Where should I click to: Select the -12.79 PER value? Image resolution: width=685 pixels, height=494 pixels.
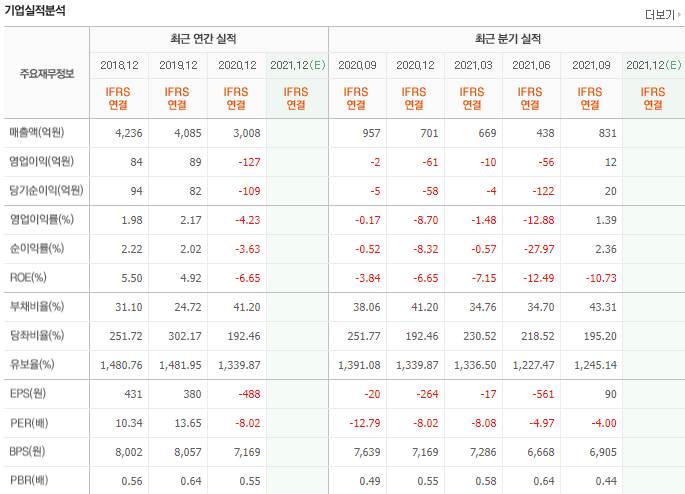point(365,423)
